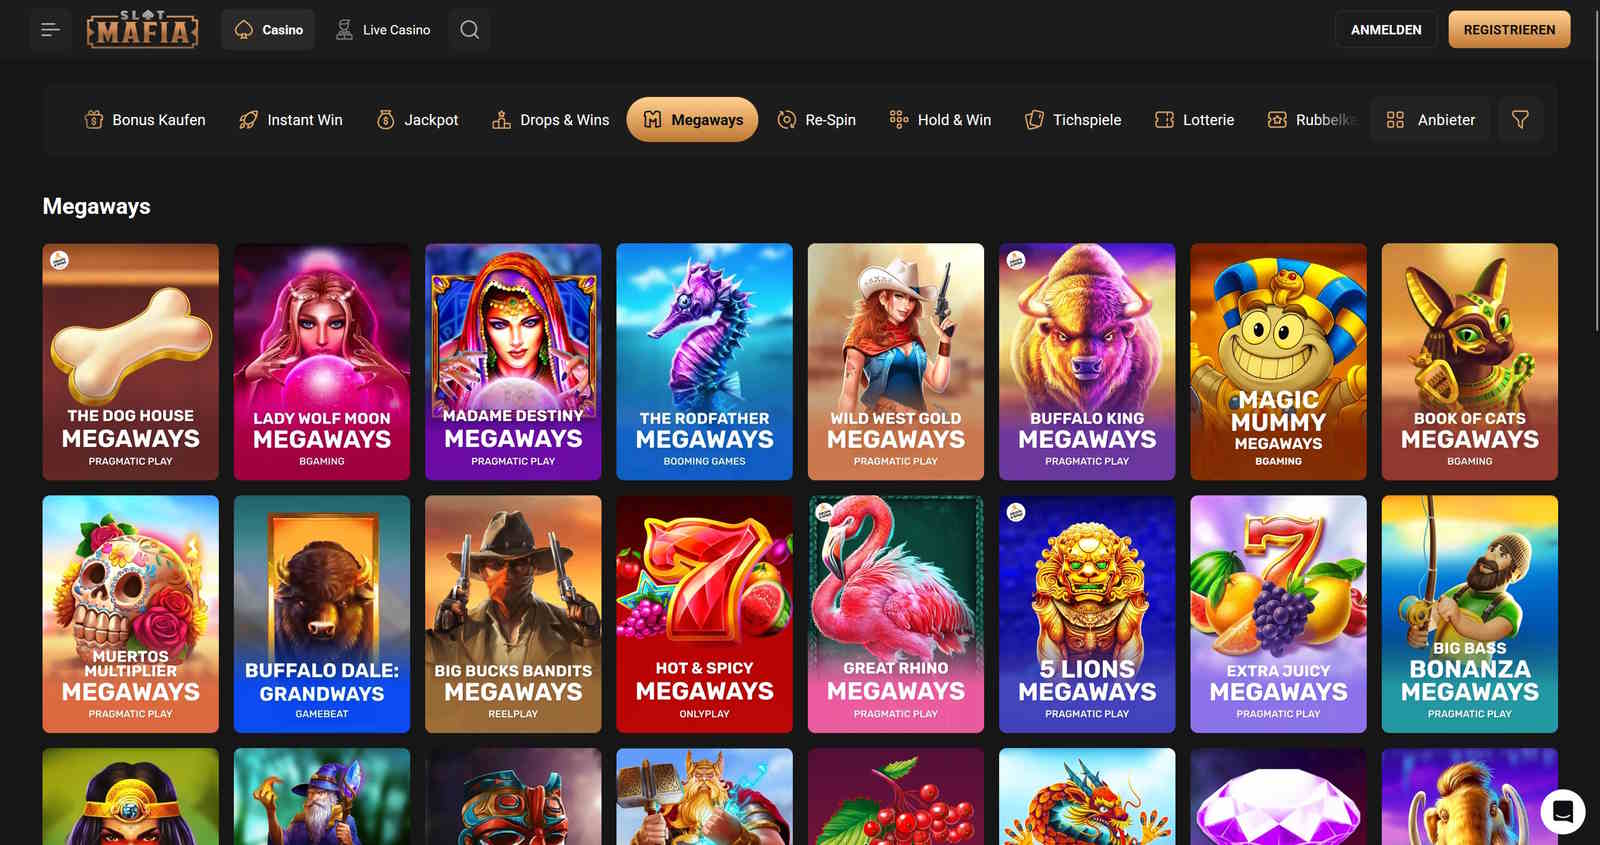Select the Drops & Wins category

[550, 120]
